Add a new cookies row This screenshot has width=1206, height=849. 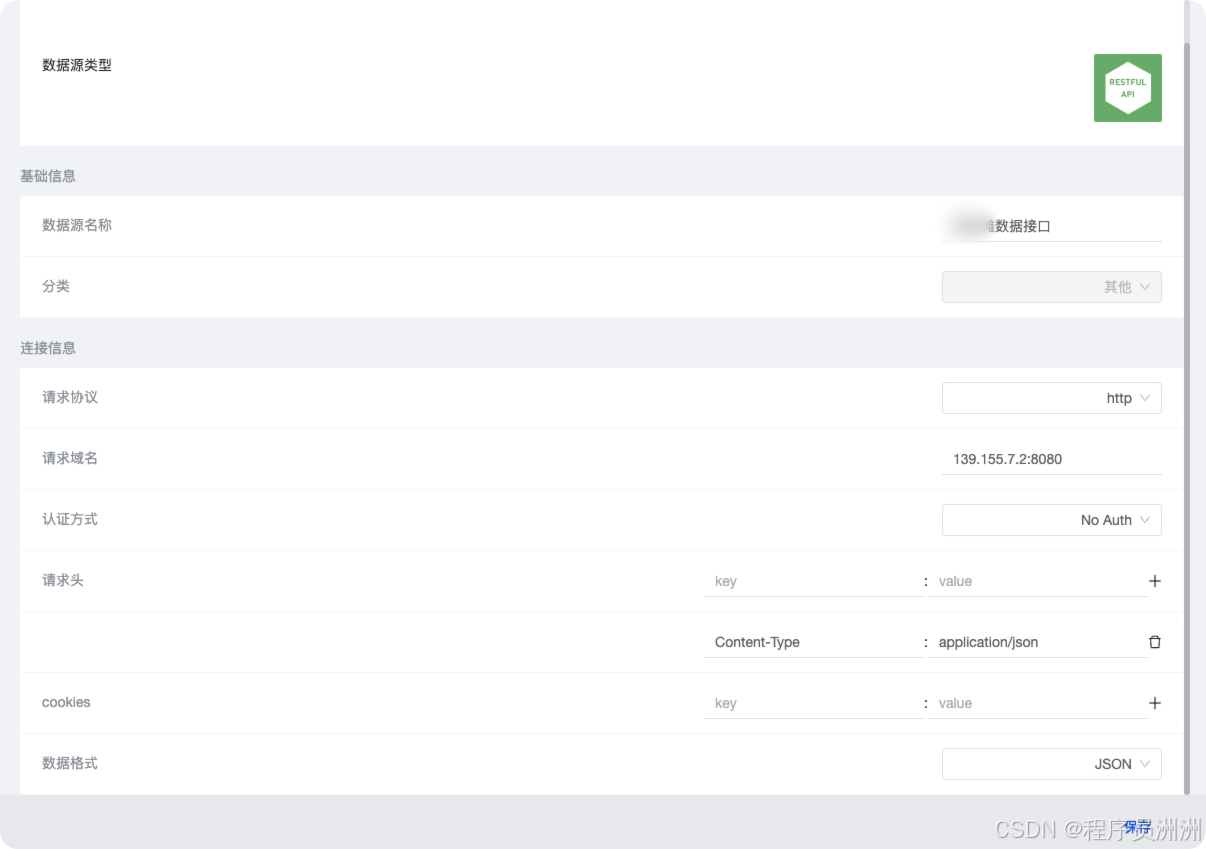point(1155,703)
